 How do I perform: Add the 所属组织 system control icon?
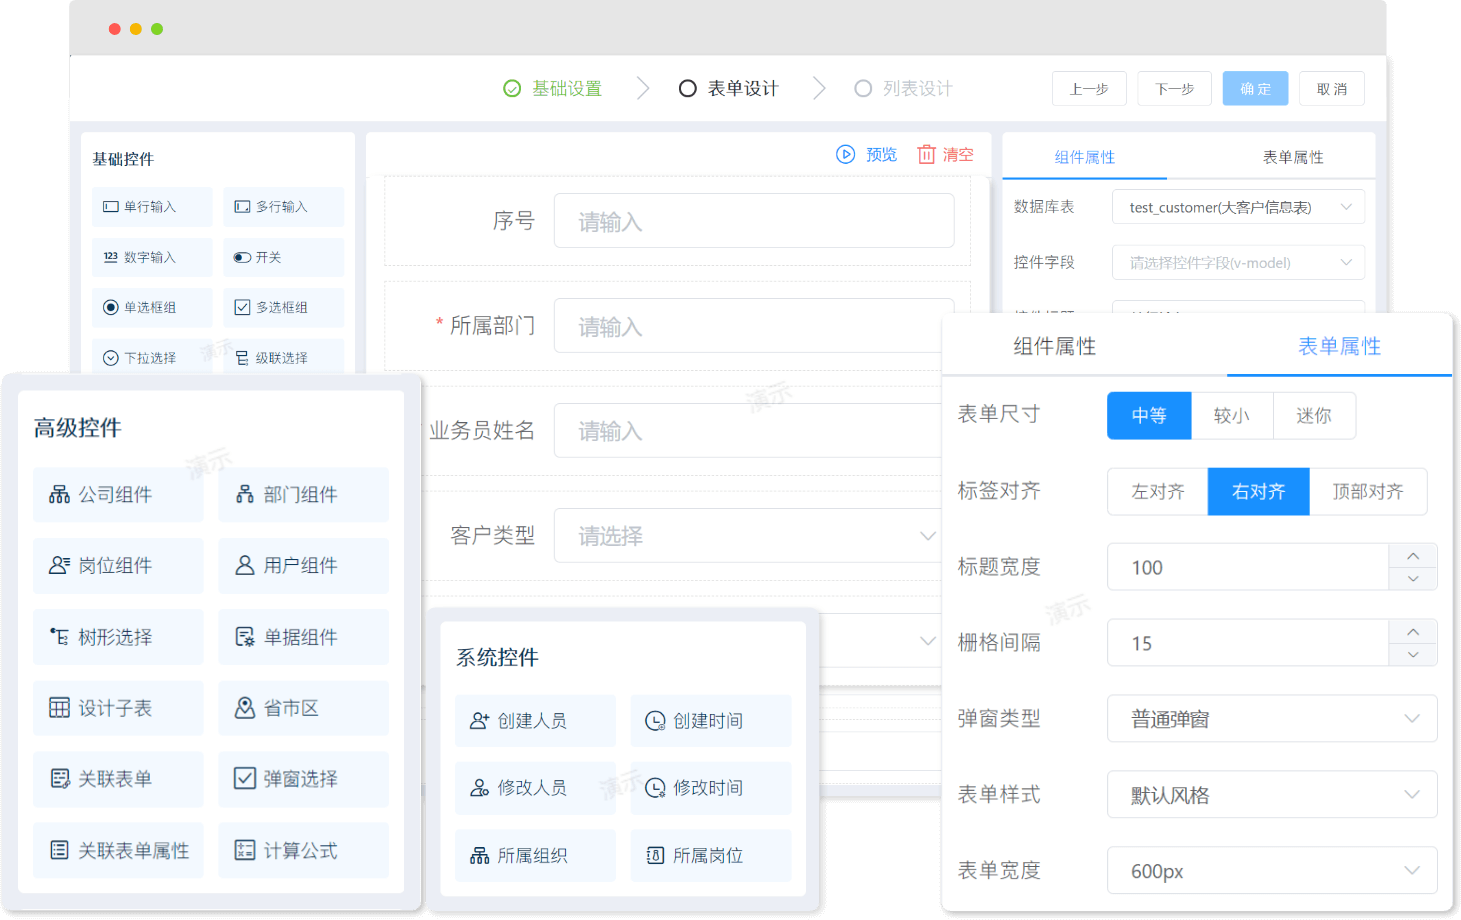pos(480,856)
